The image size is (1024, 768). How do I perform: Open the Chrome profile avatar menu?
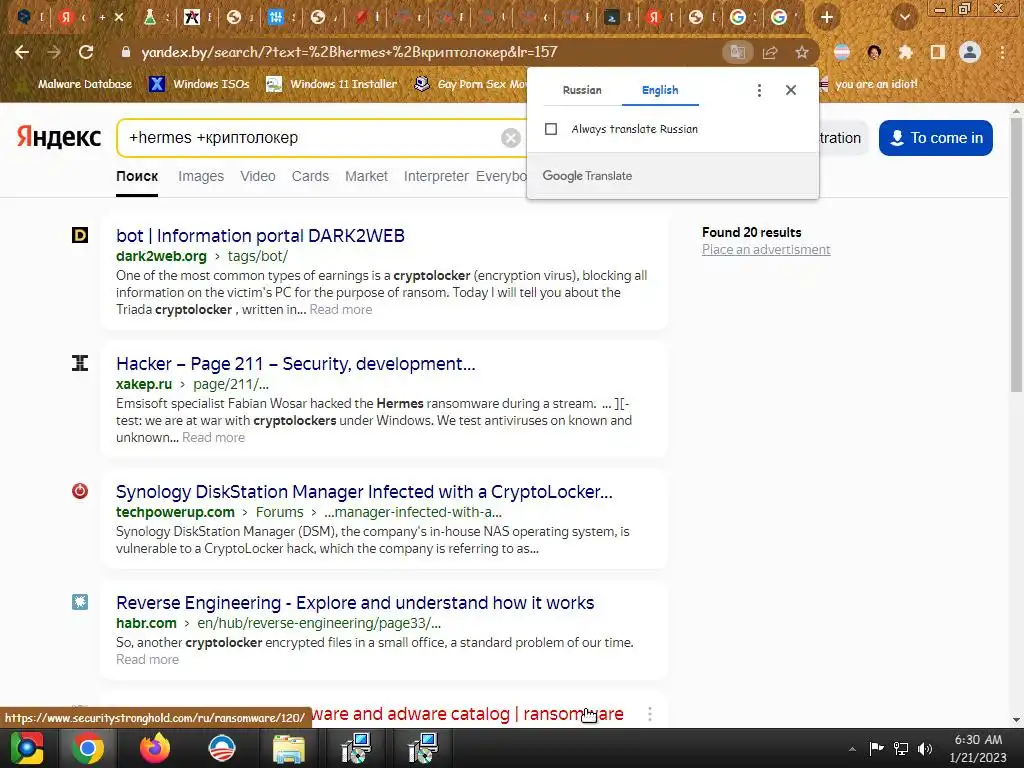point(970,52)
